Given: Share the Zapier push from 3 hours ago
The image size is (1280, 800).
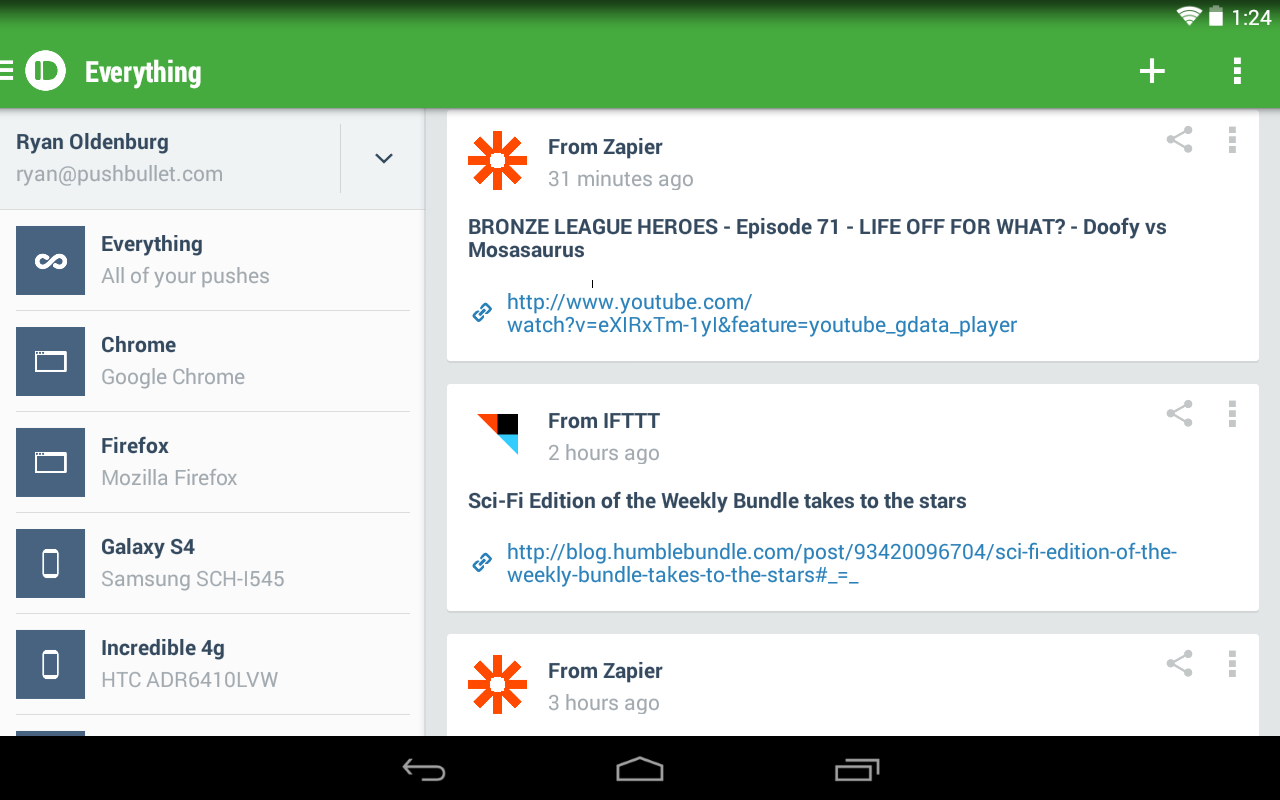Looking at the screenshot, I should pyautogui.click(x=1180, y=664).
